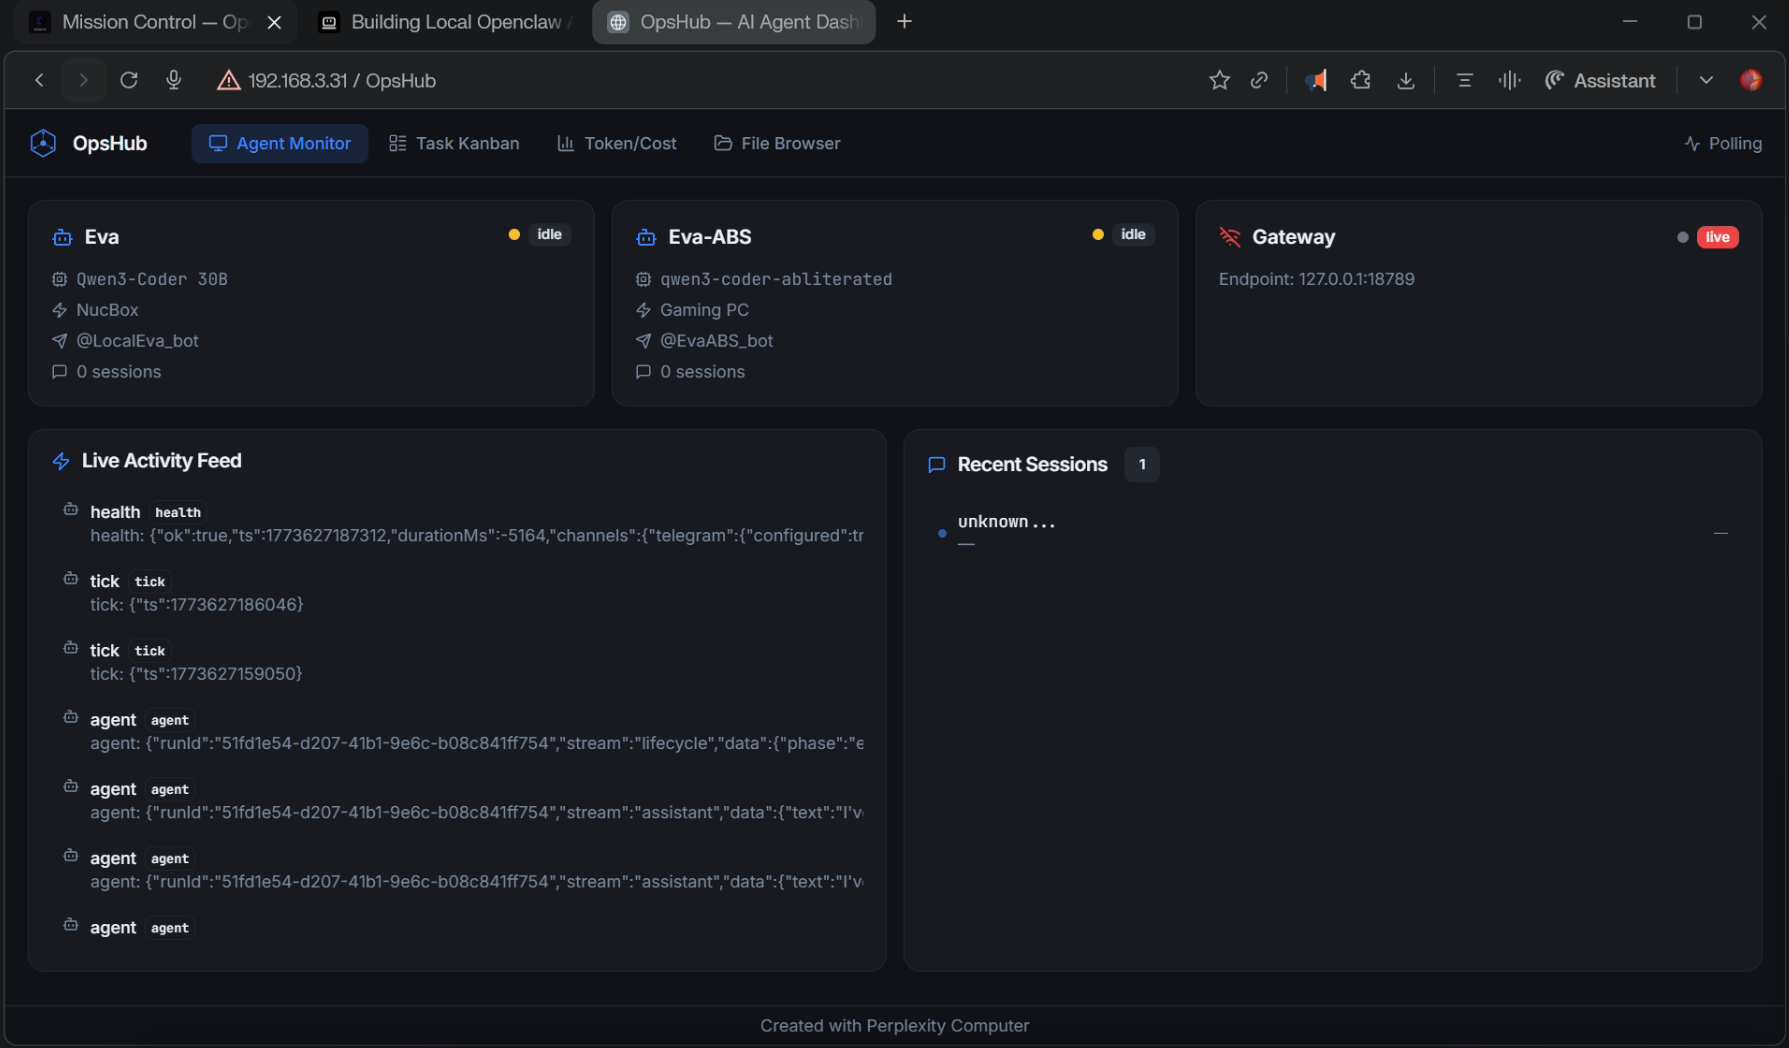Click the copy link icon in toolbar
The width and height of the screenshot is (1789, 1048).
click(1259, 80)
